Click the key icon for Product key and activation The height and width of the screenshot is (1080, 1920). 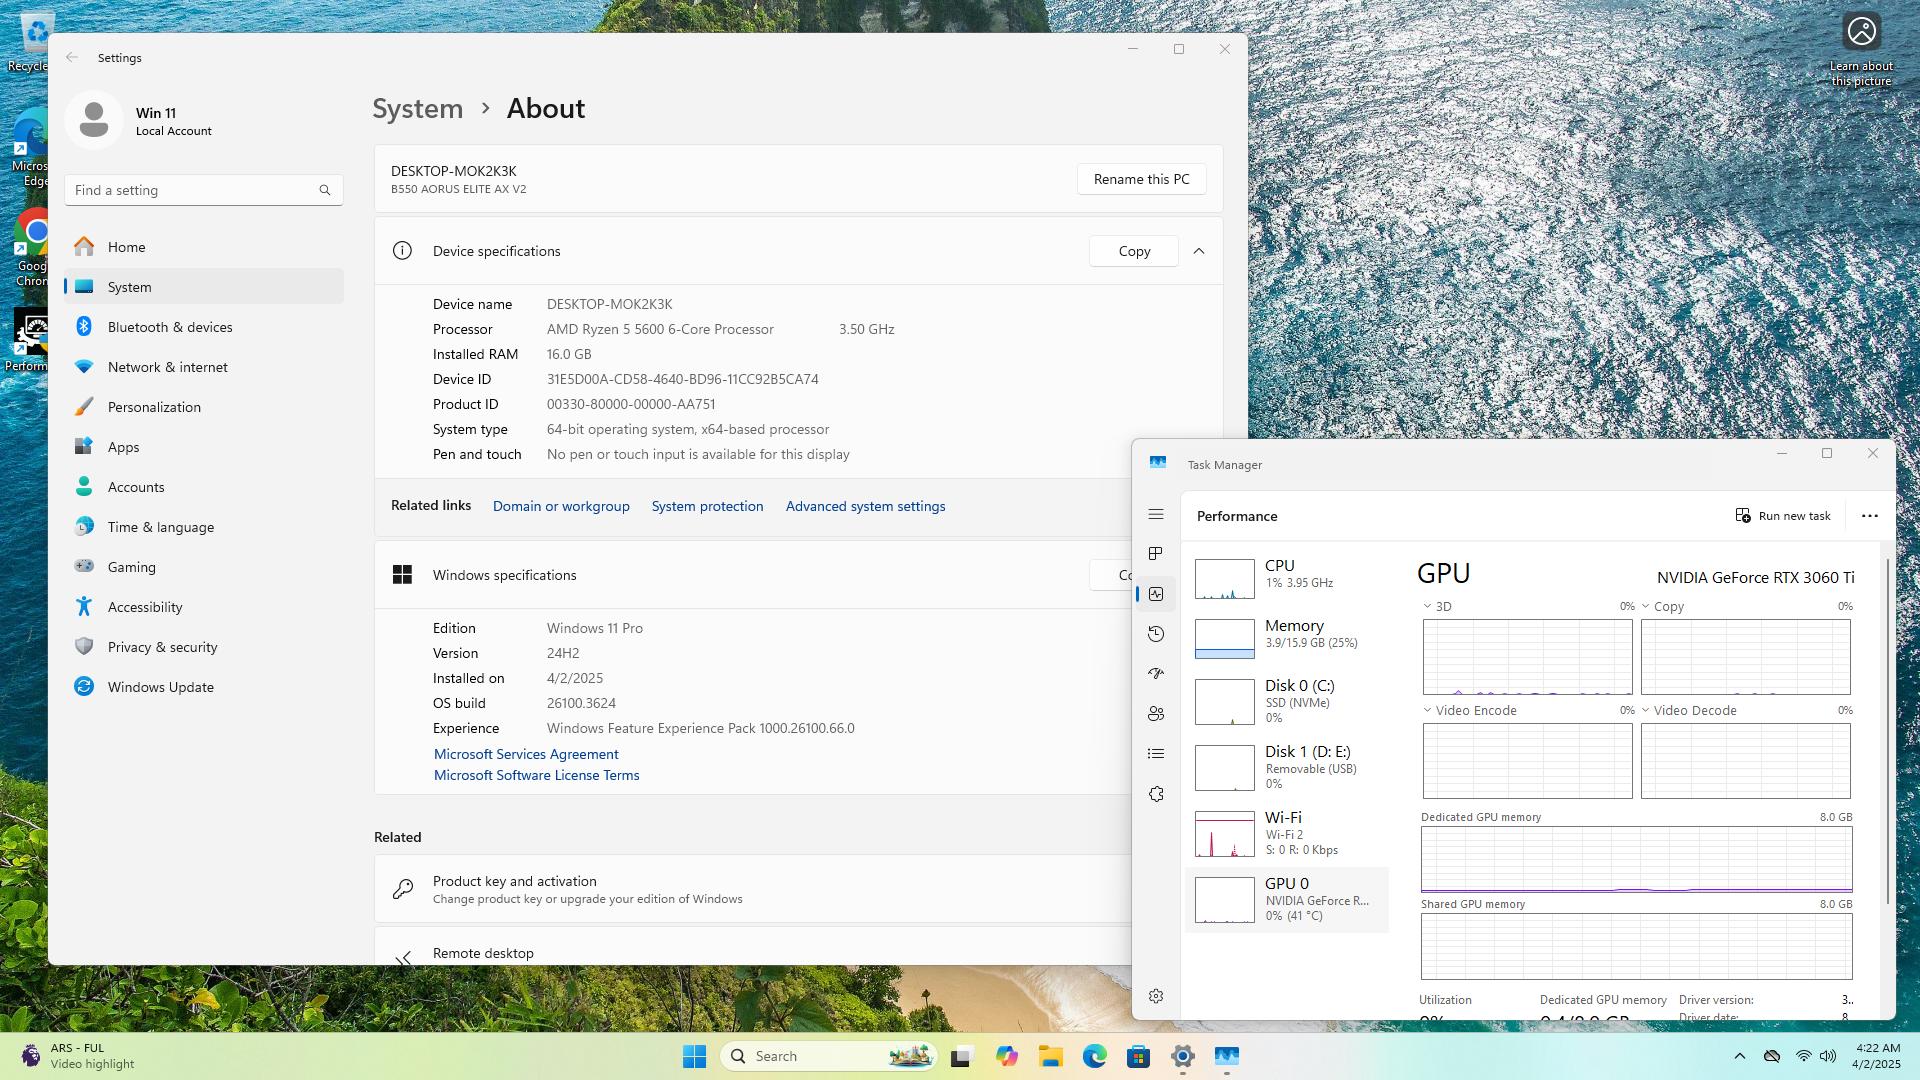(403, 889)
